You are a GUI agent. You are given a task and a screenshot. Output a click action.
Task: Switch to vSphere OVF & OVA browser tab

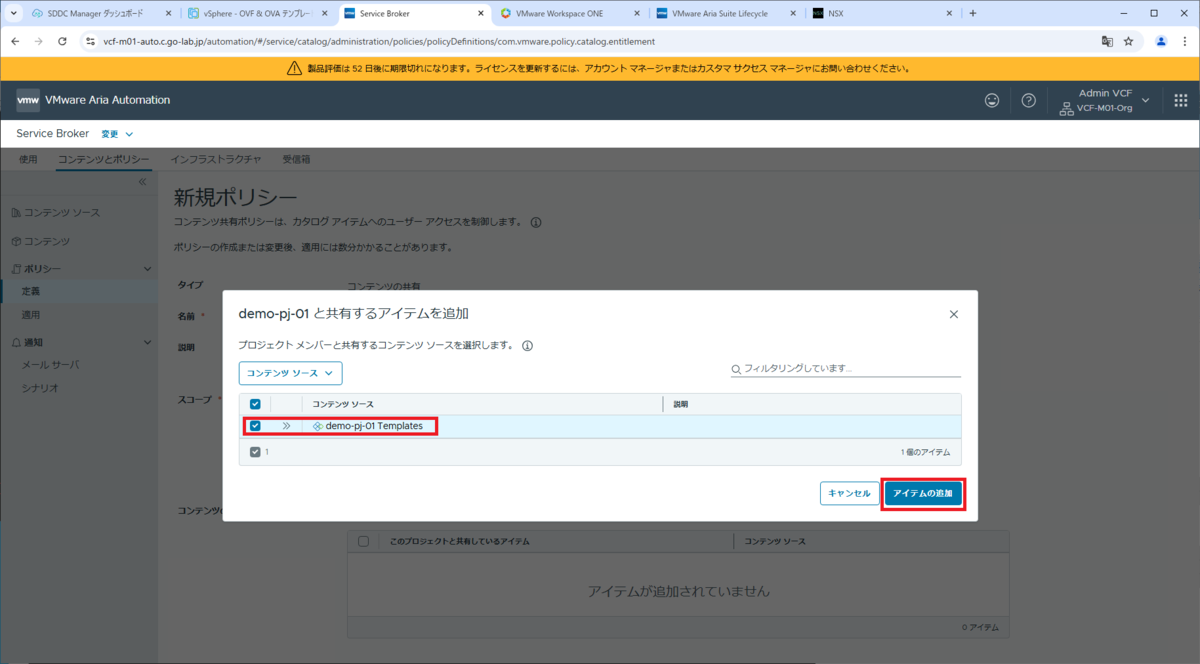click(256, 13)
